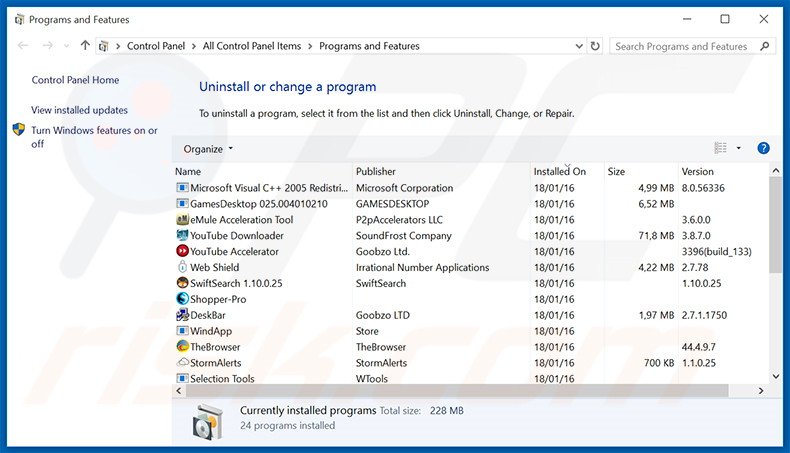The width and height of the screenshot is (790, 453).
Task: Refresh the Programs and Features list
Action: coord(595,46)
